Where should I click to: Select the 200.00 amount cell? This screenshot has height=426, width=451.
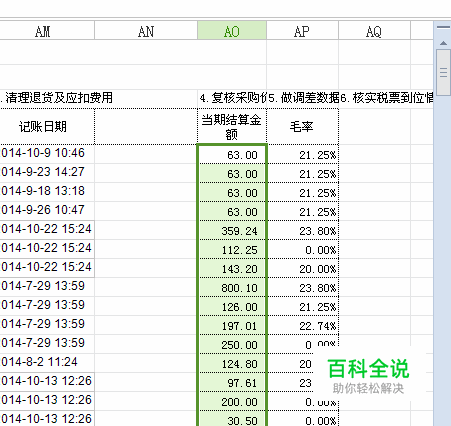tap(232, 401)
